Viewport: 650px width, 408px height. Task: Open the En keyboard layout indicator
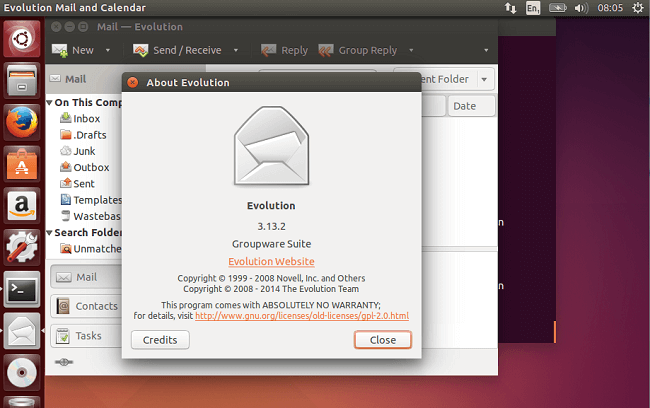tap(533, 8)
